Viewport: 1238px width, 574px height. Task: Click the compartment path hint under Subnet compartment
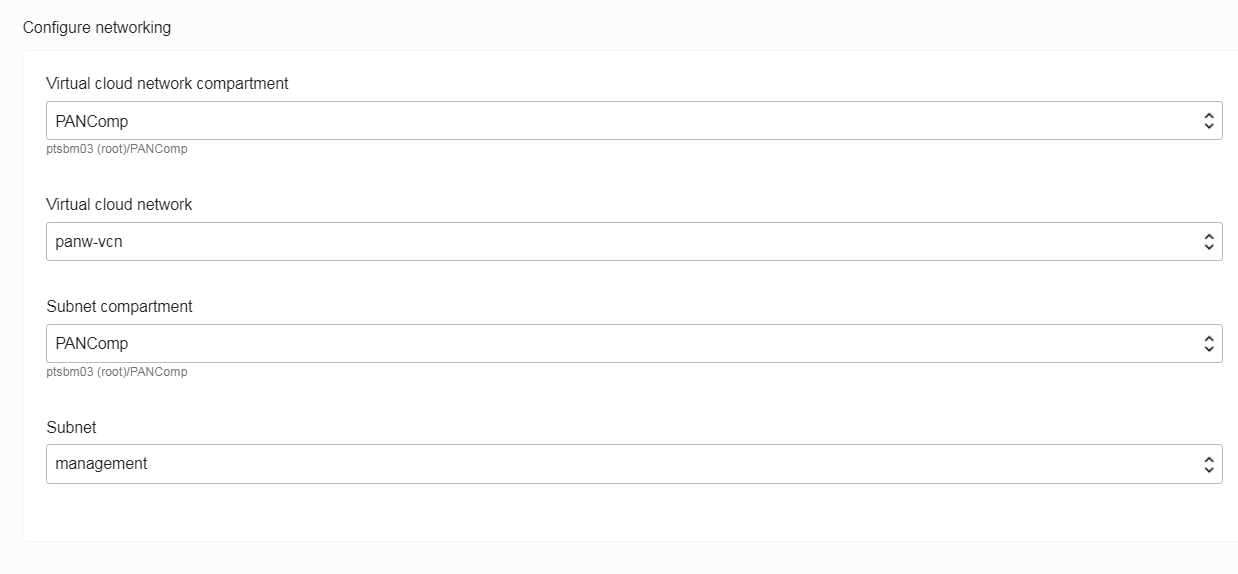pos(117,372)
